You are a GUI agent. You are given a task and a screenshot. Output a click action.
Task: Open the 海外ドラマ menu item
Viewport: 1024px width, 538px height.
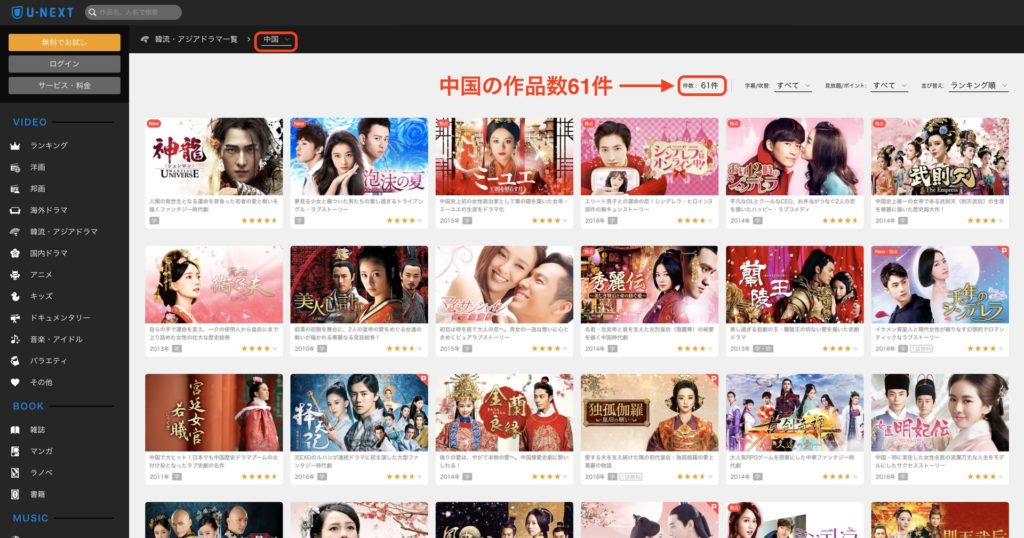coord(49,210)
